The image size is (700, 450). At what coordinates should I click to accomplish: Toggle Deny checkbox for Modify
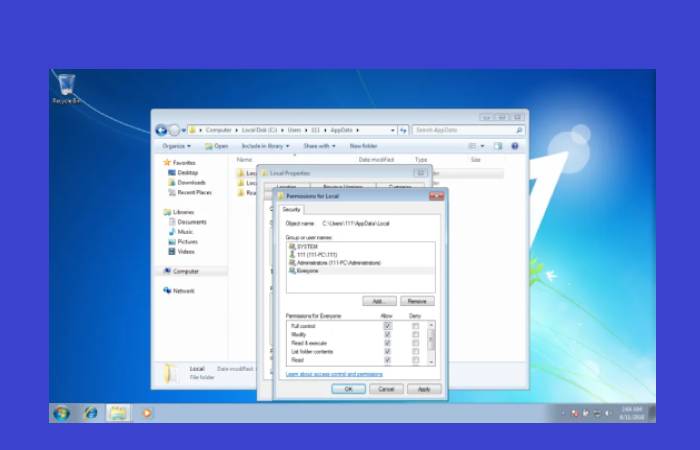tap(416, 334)
